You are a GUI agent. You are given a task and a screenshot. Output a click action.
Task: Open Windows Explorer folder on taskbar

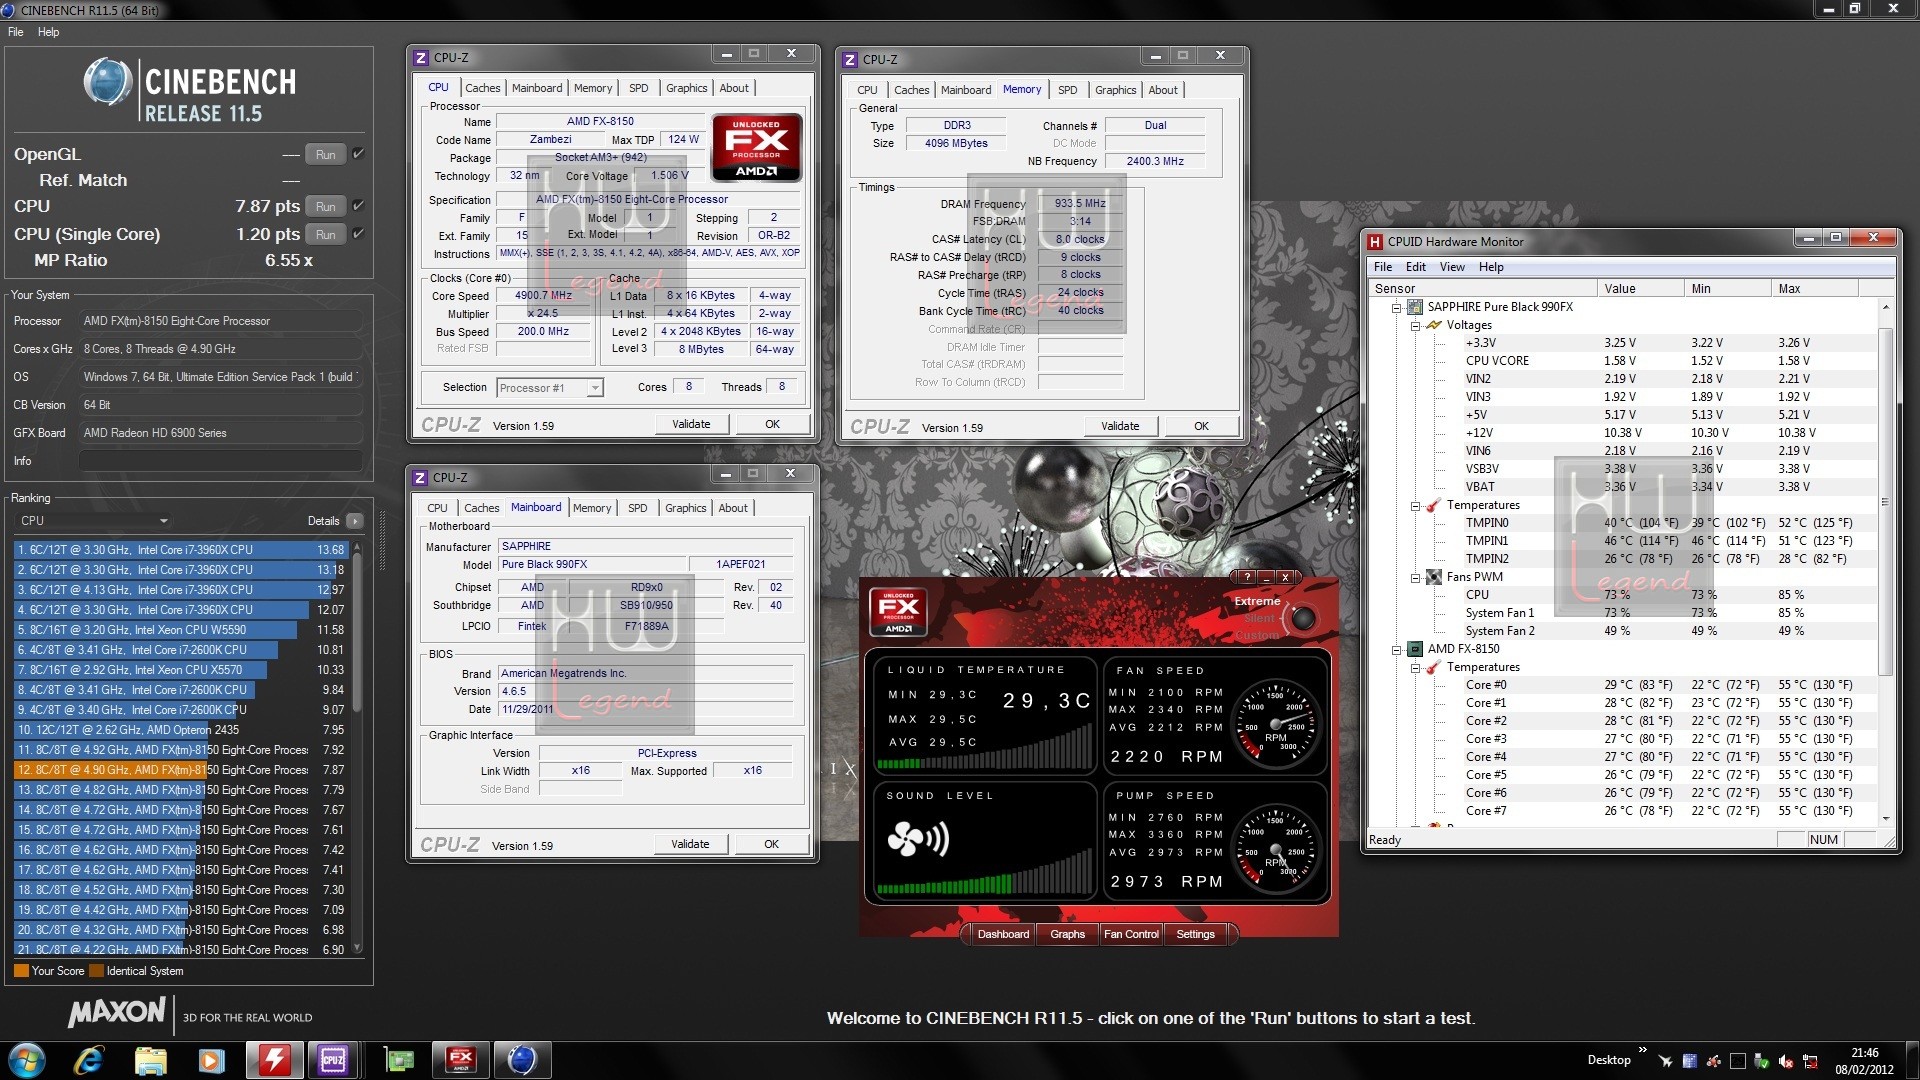(x=150, y=1060)
